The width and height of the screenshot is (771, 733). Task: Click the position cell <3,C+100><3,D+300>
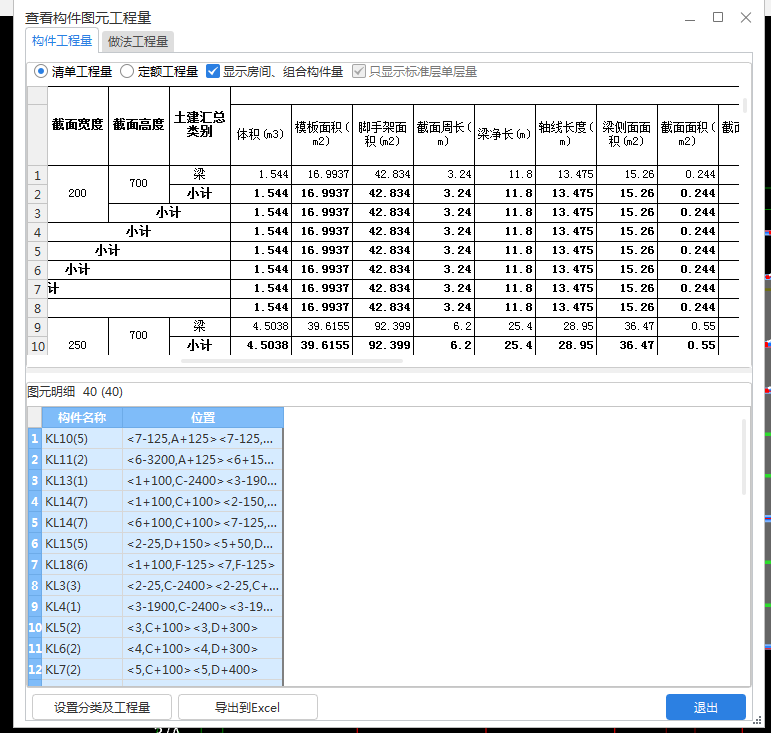203,628
